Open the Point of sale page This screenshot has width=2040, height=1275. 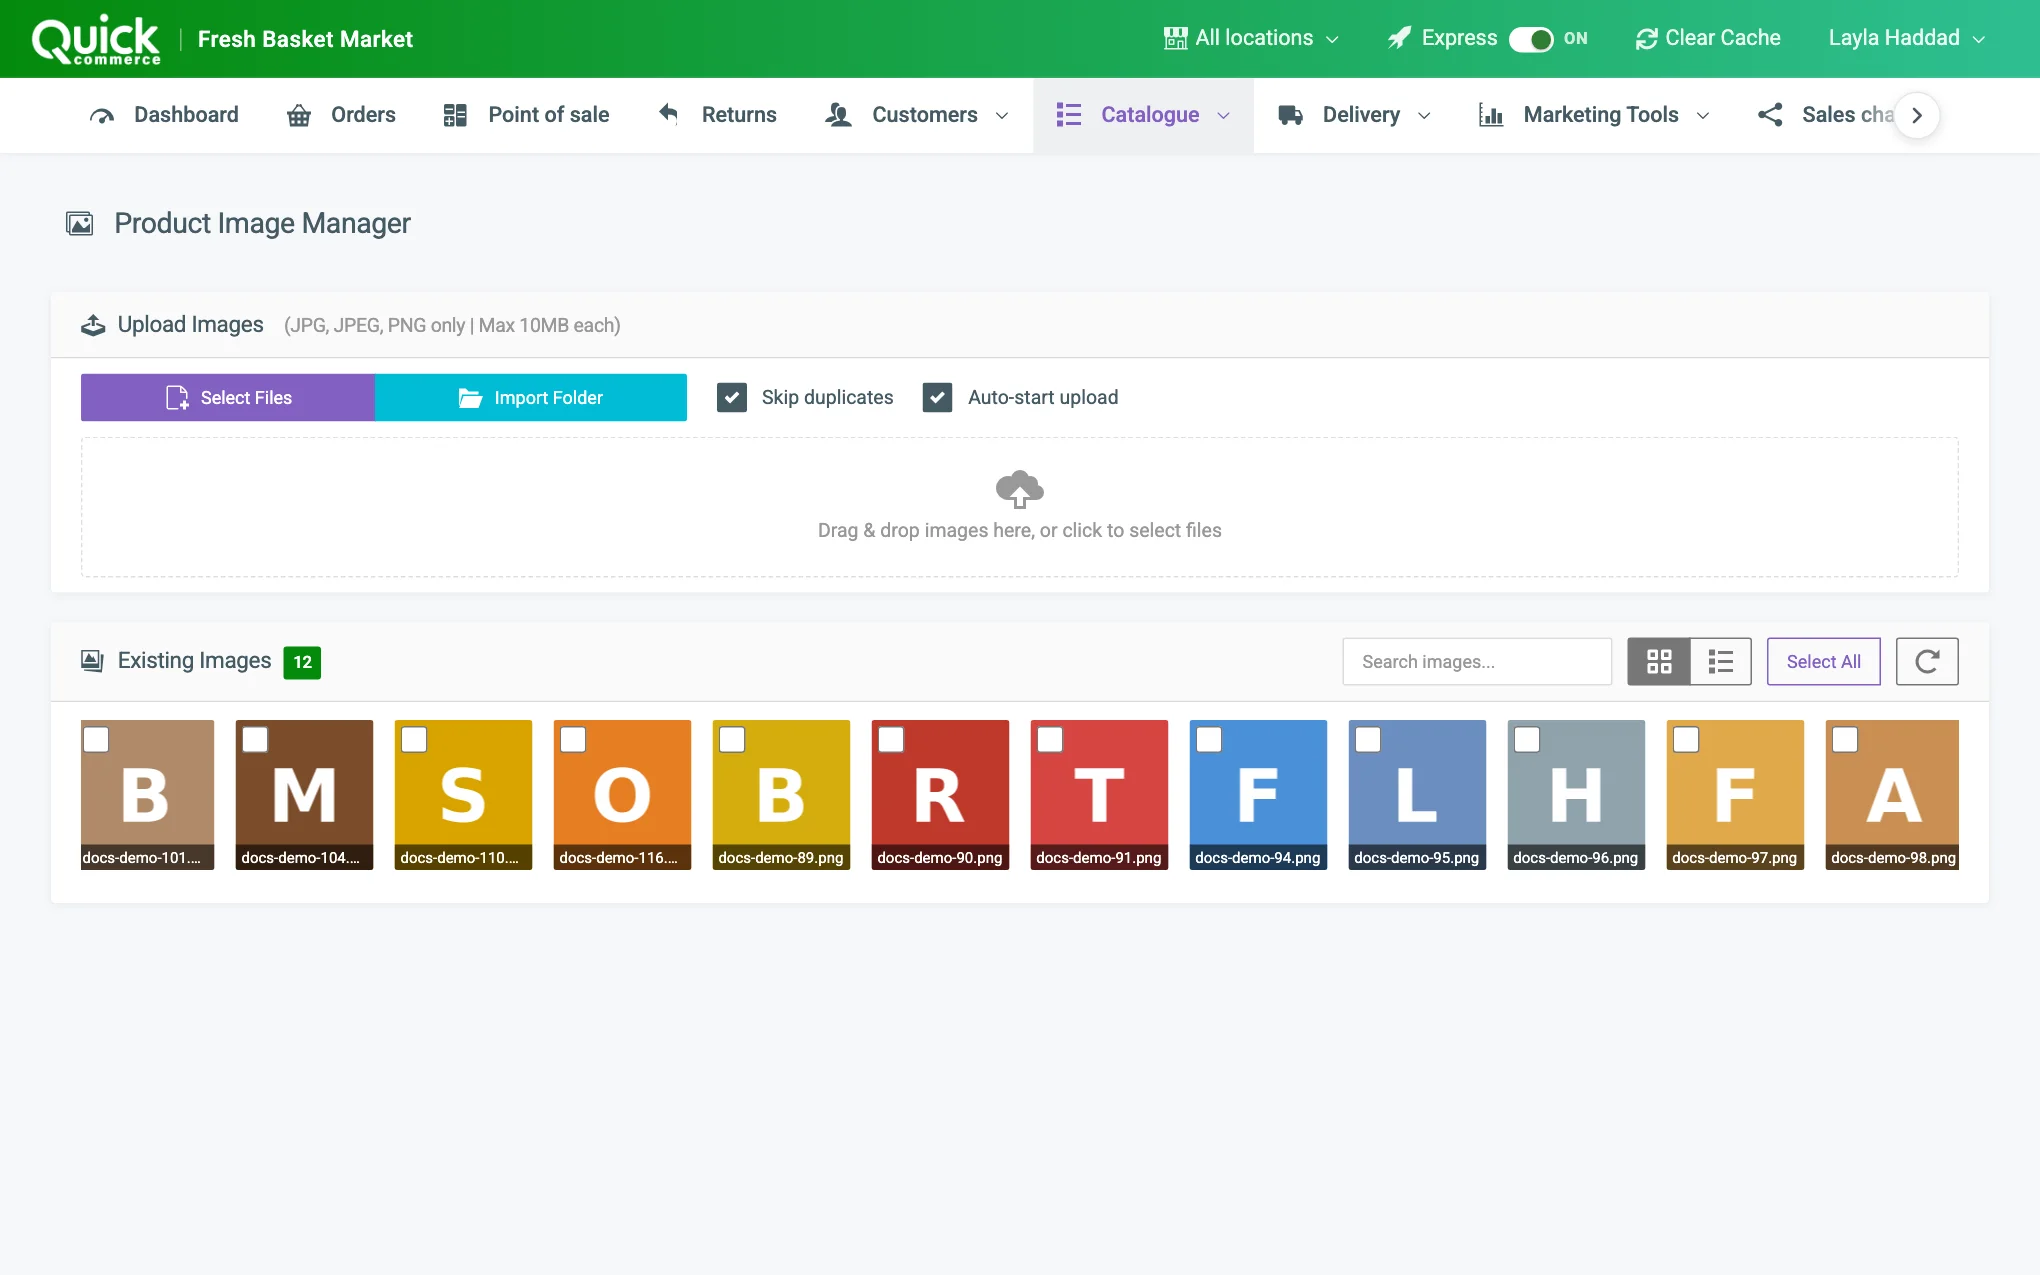tap(526, 115)
